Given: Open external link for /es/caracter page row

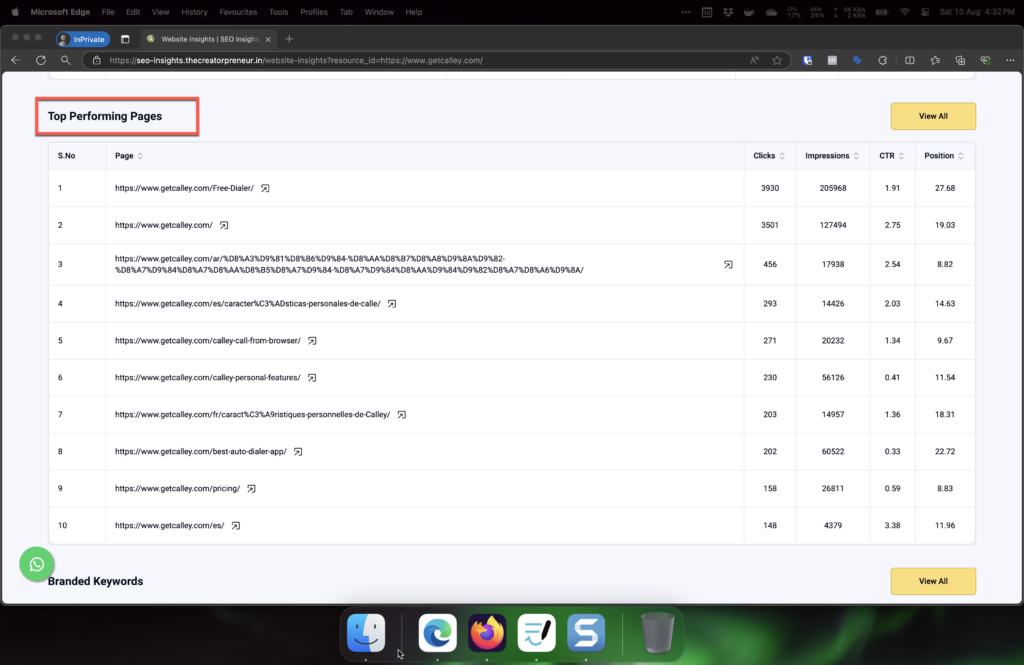Looking at the screenshot, I should [x=392, y=304].
